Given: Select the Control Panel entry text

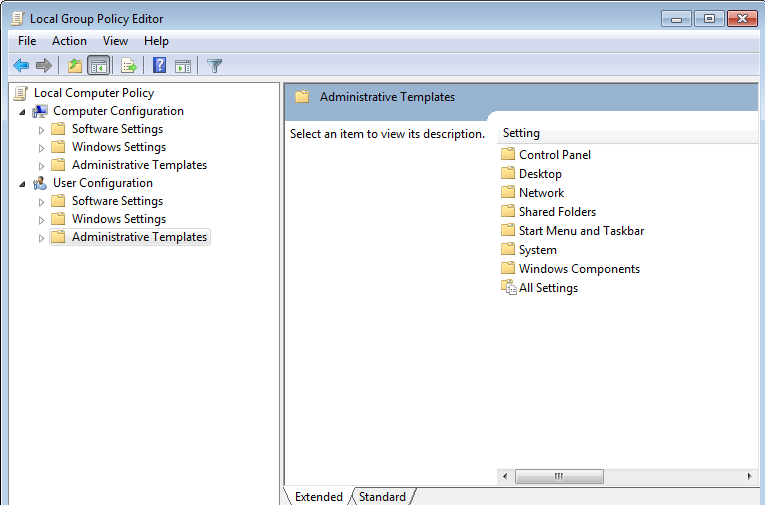Looking at the screenshot, I should (x=555, y=155).
